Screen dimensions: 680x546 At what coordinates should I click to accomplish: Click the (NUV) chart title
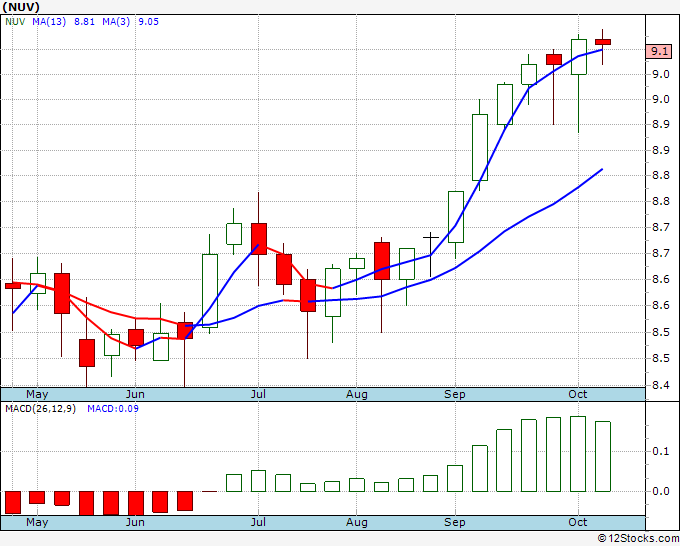pyautogui.click(x=21, y=7)
